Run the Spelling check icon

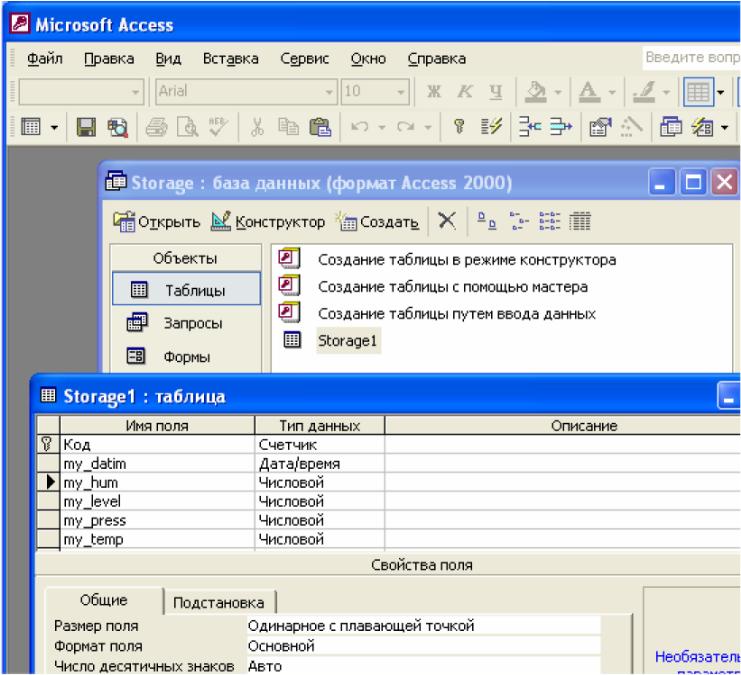point(218,127)
